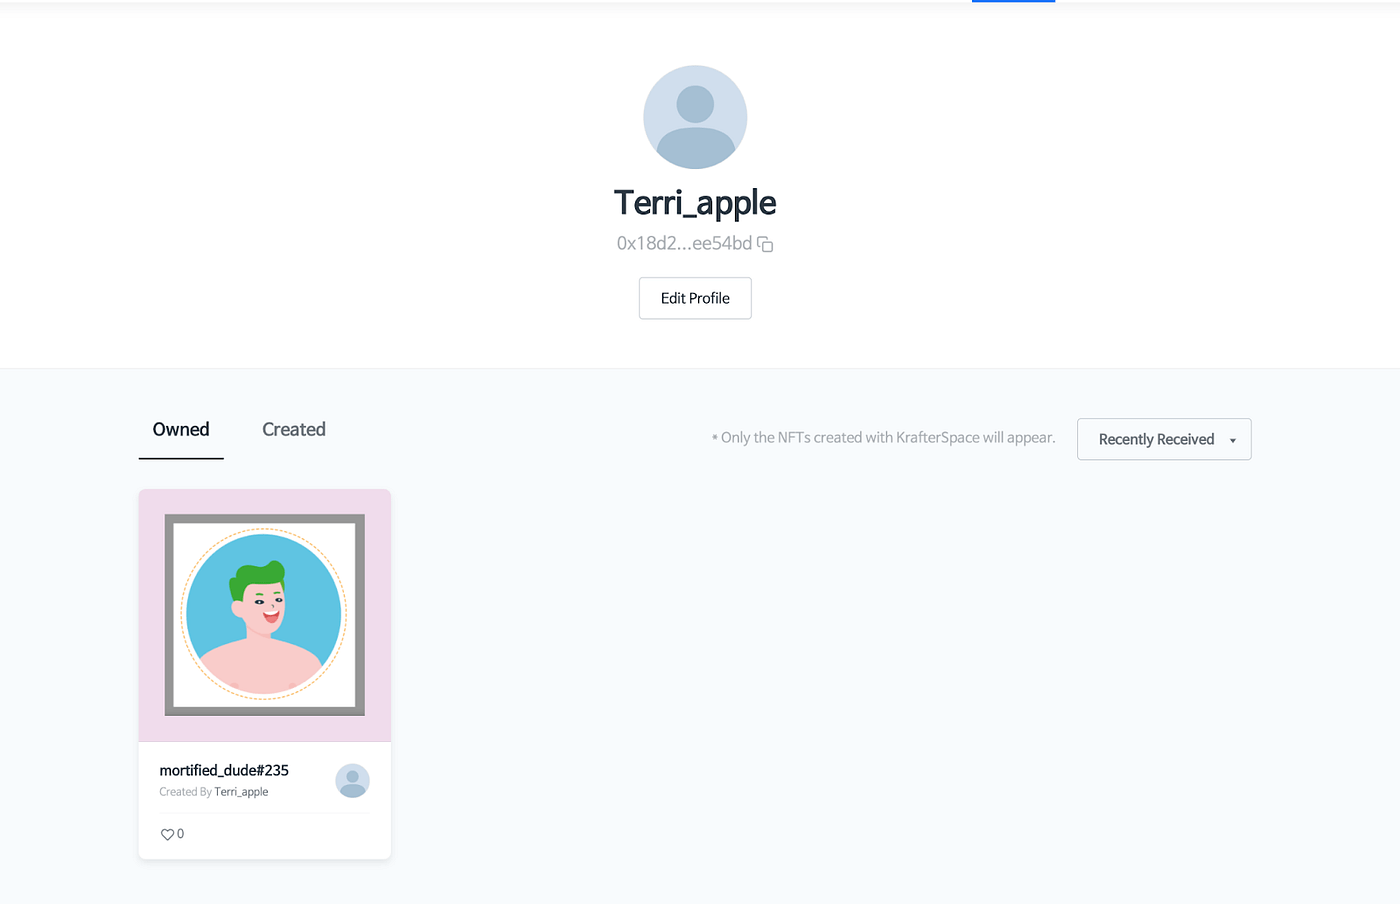The height and width of the screenshot is (904, 1400).
Task: Click the Terri_apple profile name heading
Action: [x=695, y=203]
